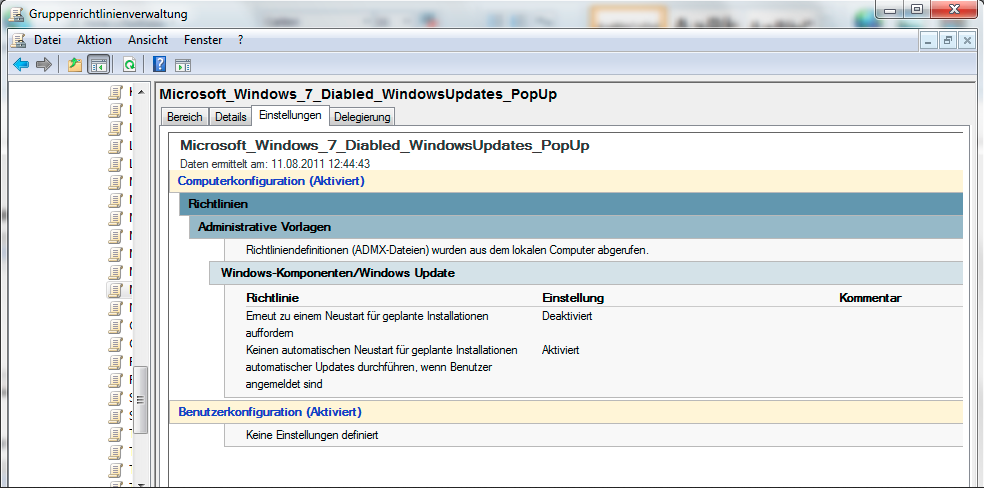This screenshot has height=488, width=984.
Task: Switch to the Delegierung tab
Action: 362,117
